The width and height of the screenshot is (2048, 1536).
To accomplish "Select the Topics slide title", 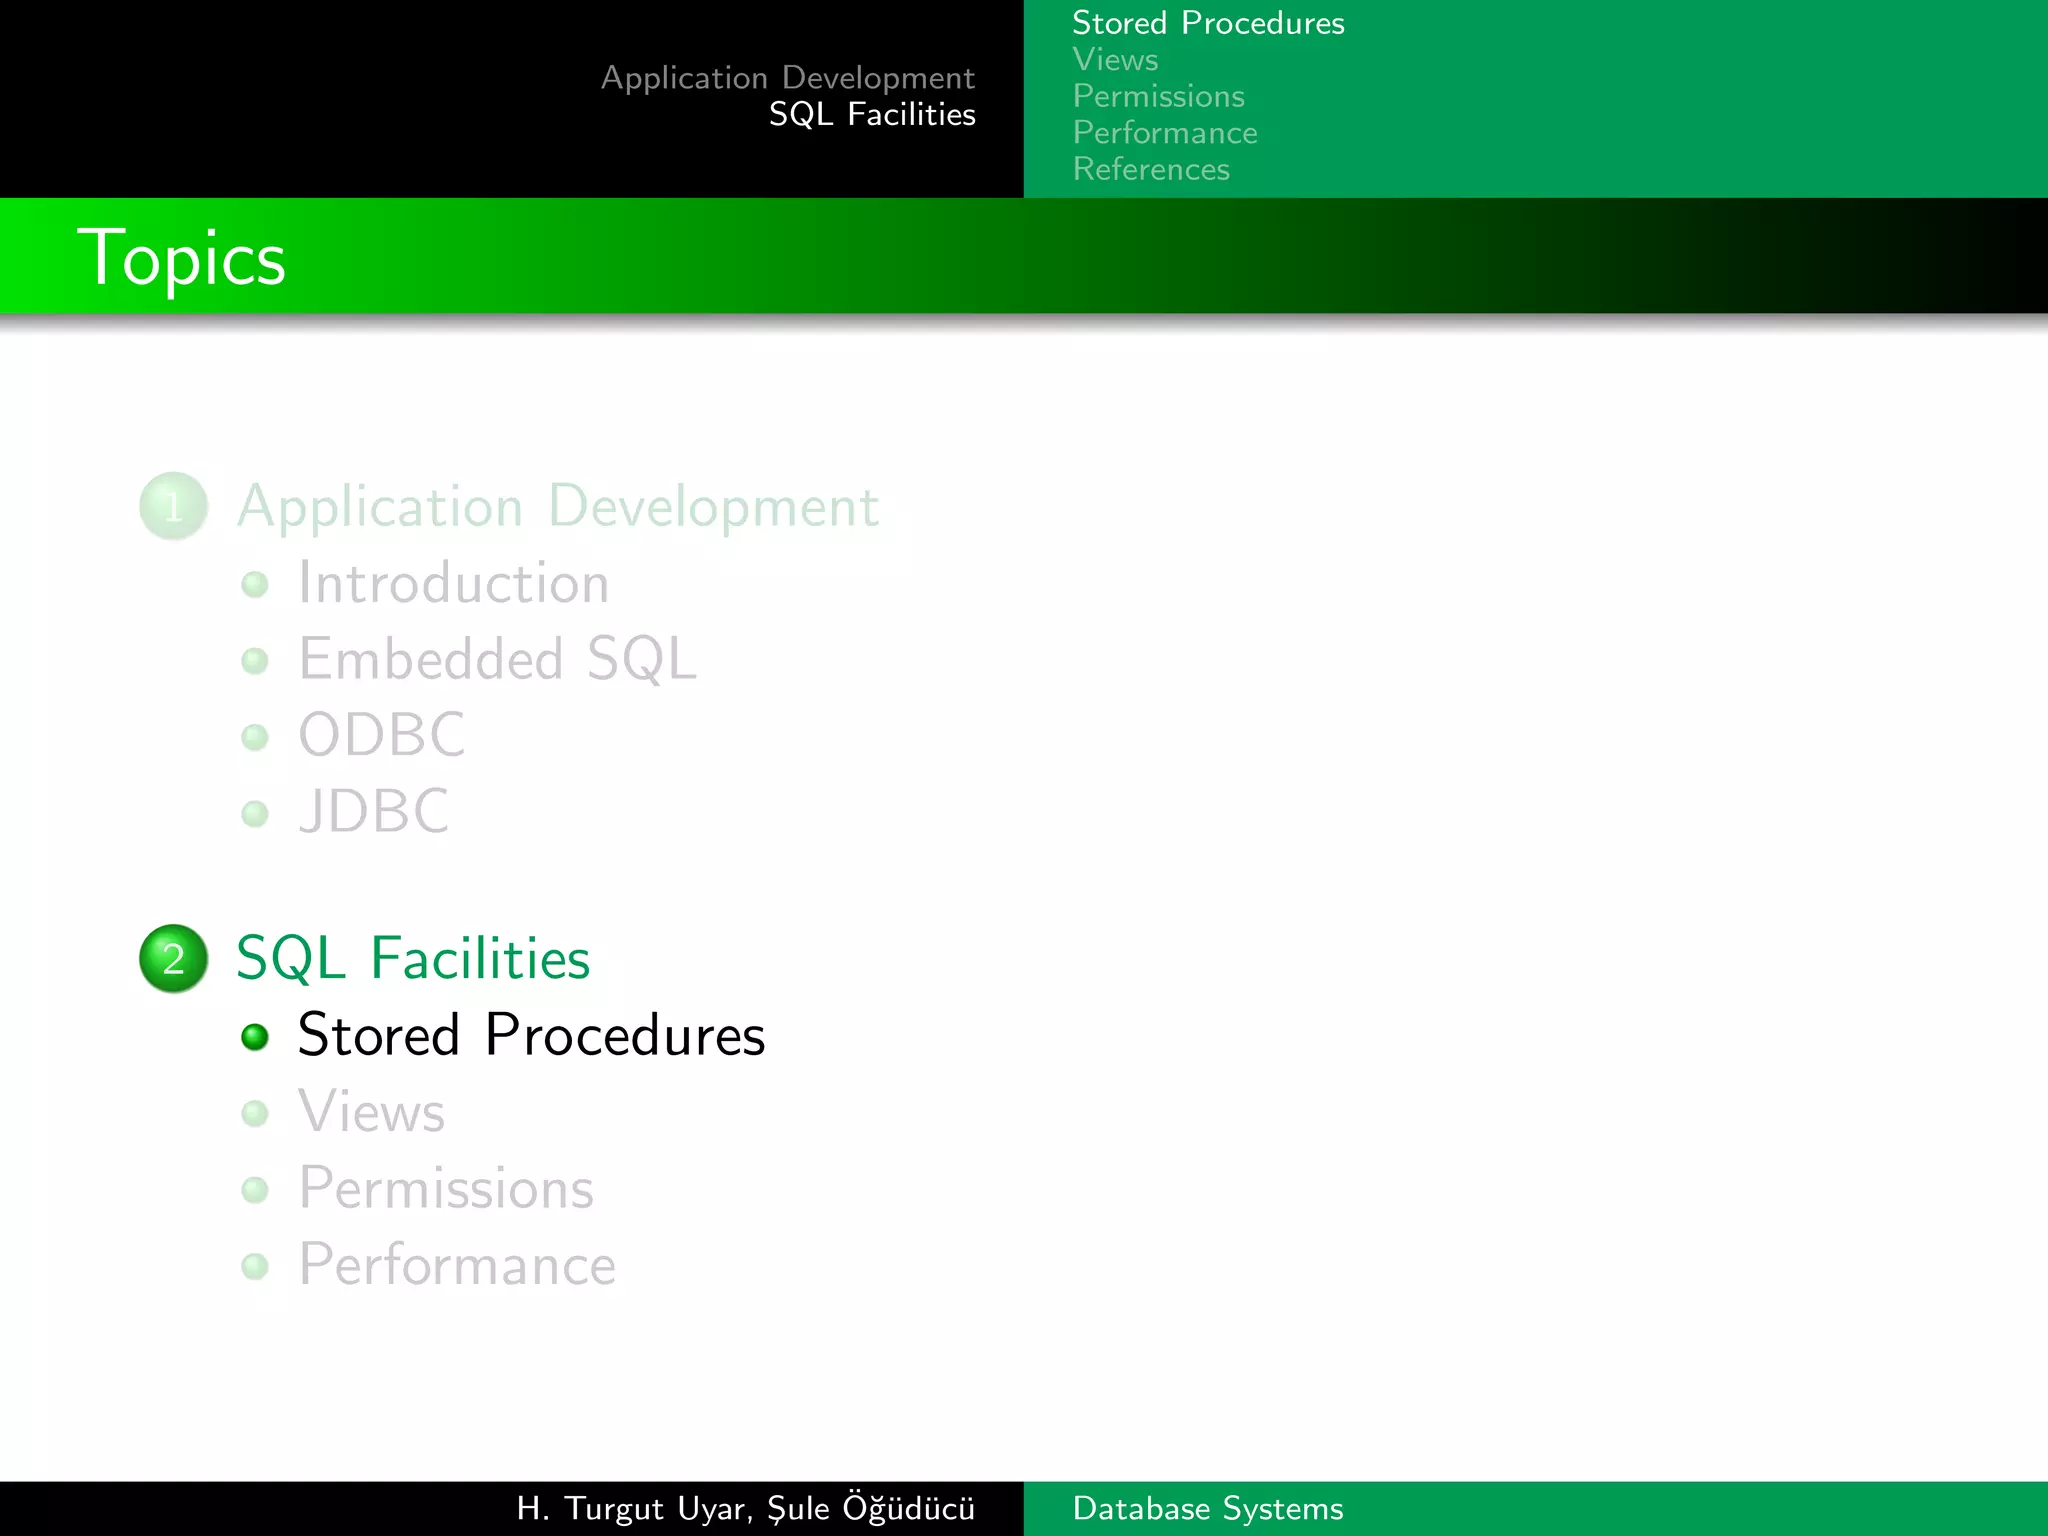I will coord(182,258).
